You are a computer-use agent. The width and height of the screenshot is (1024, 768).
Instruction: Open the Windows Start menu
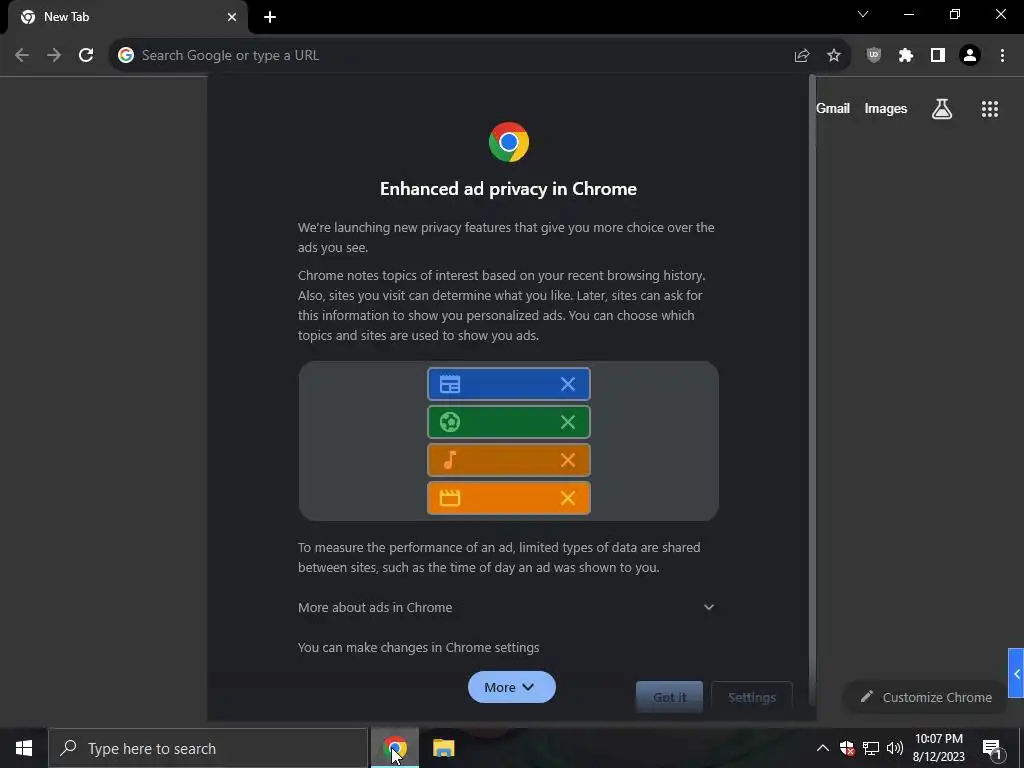coord(24,748)
